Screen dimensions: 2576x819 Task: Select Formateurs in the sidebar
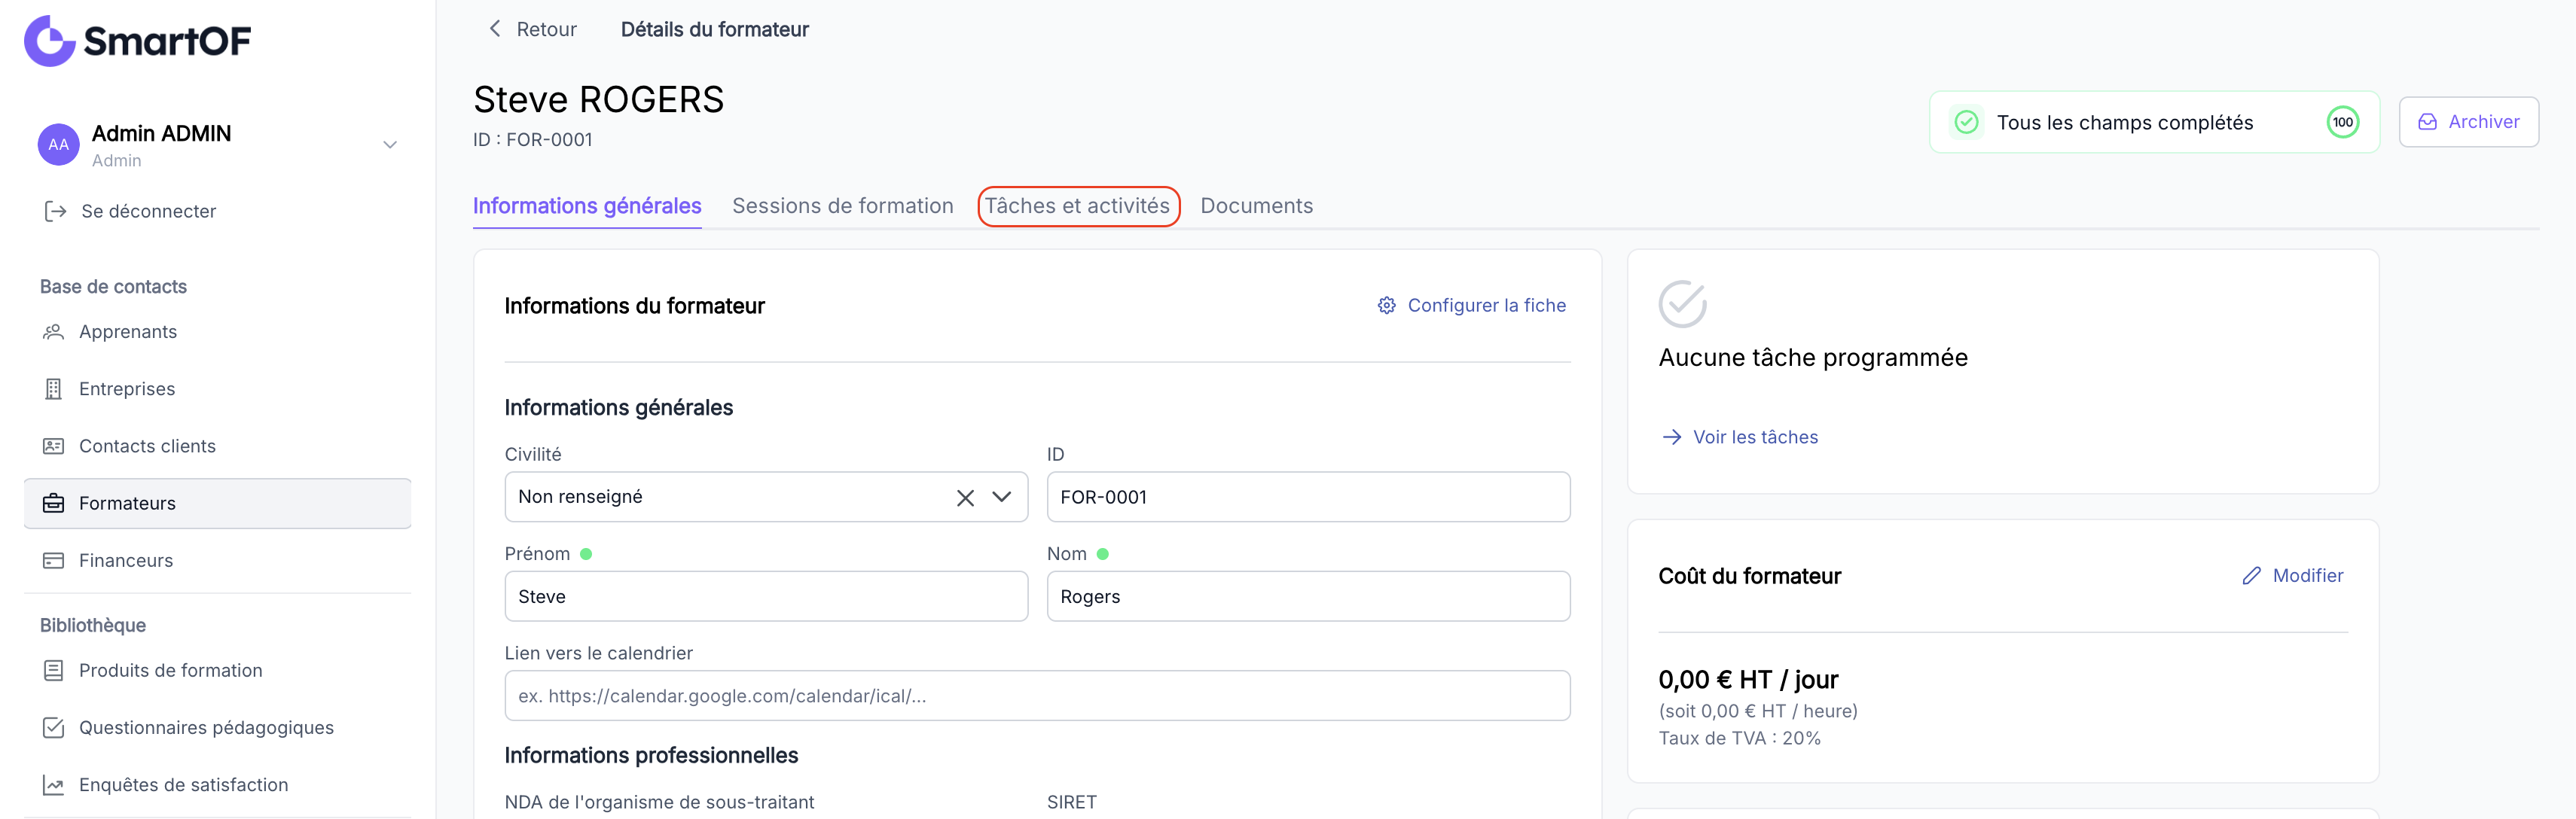point(217,503)
